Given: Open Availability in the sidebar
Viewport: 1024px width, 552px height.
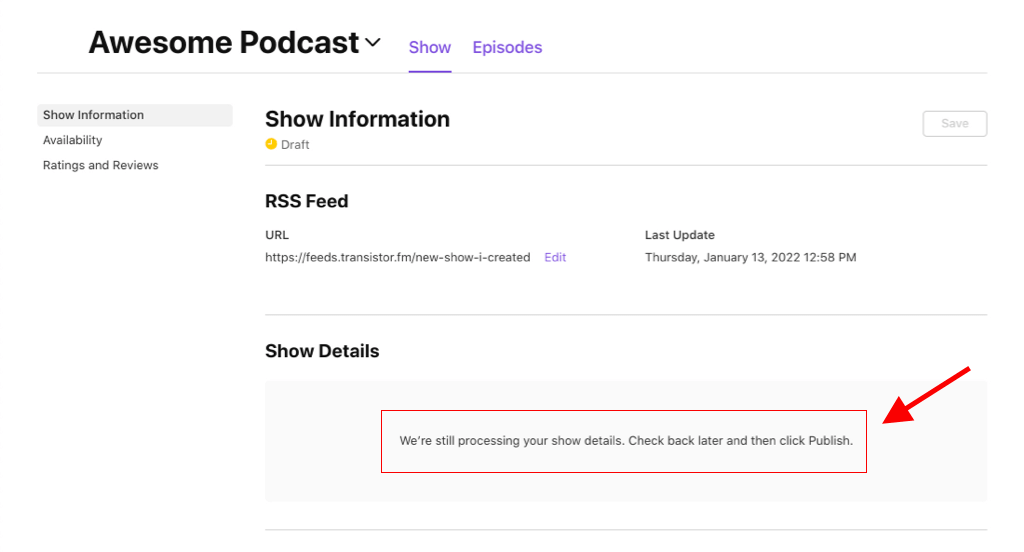Looking at the screenshot, I should point(72,140).
